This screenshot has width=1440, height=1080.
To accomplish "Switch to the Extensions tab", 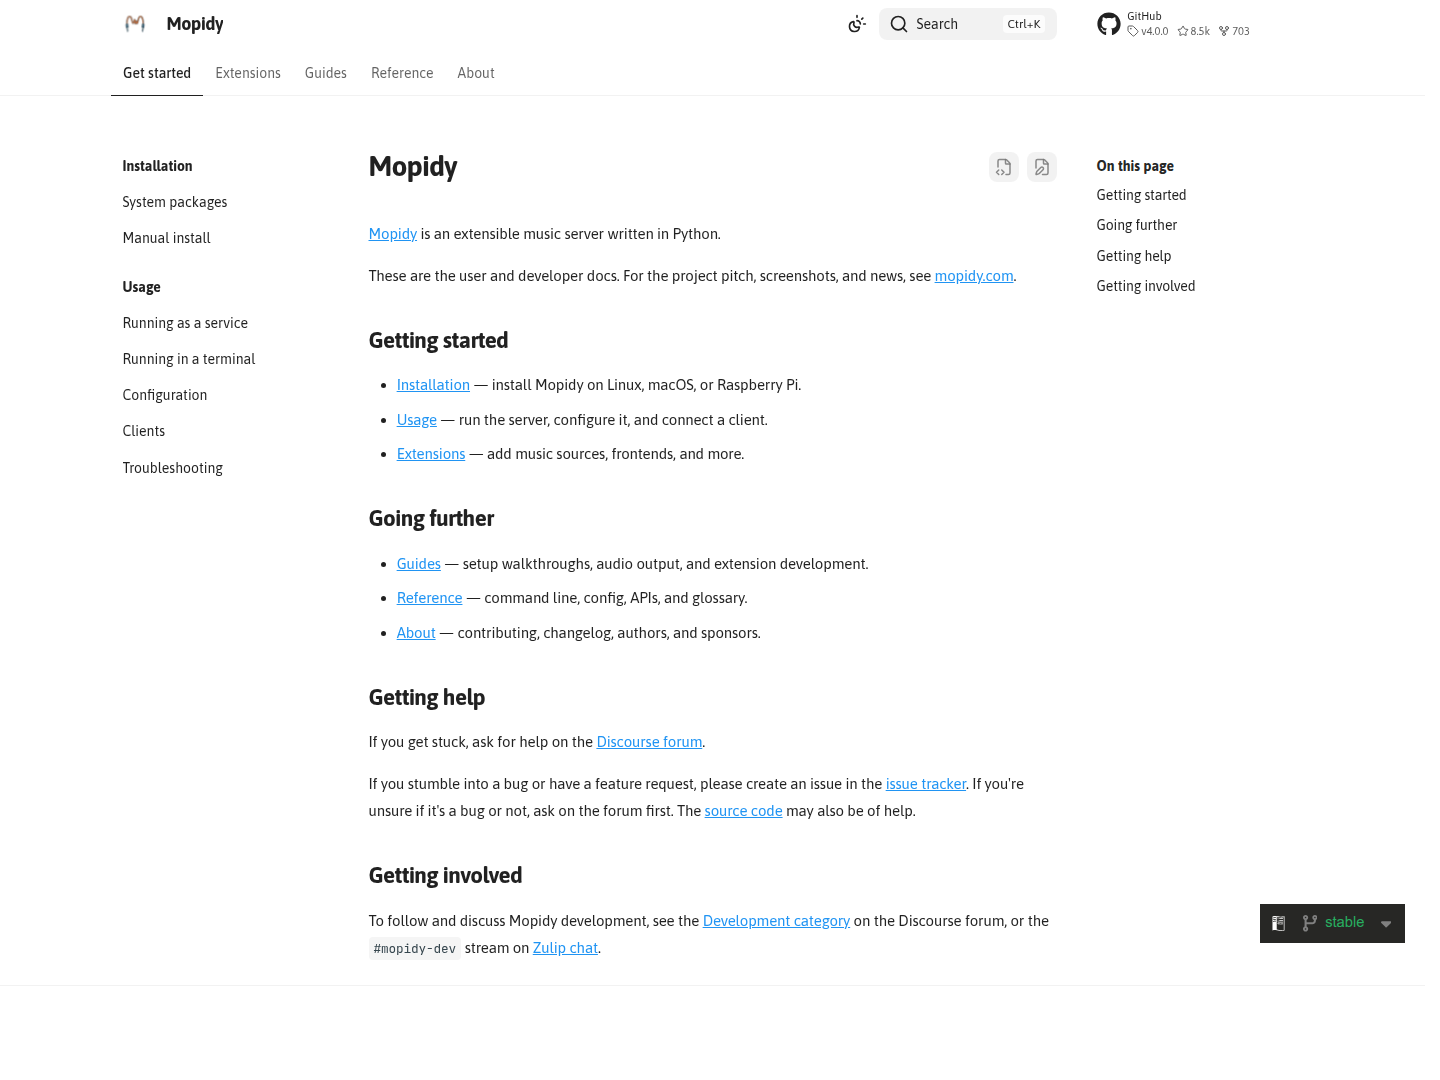I will (x=248, y=73).
